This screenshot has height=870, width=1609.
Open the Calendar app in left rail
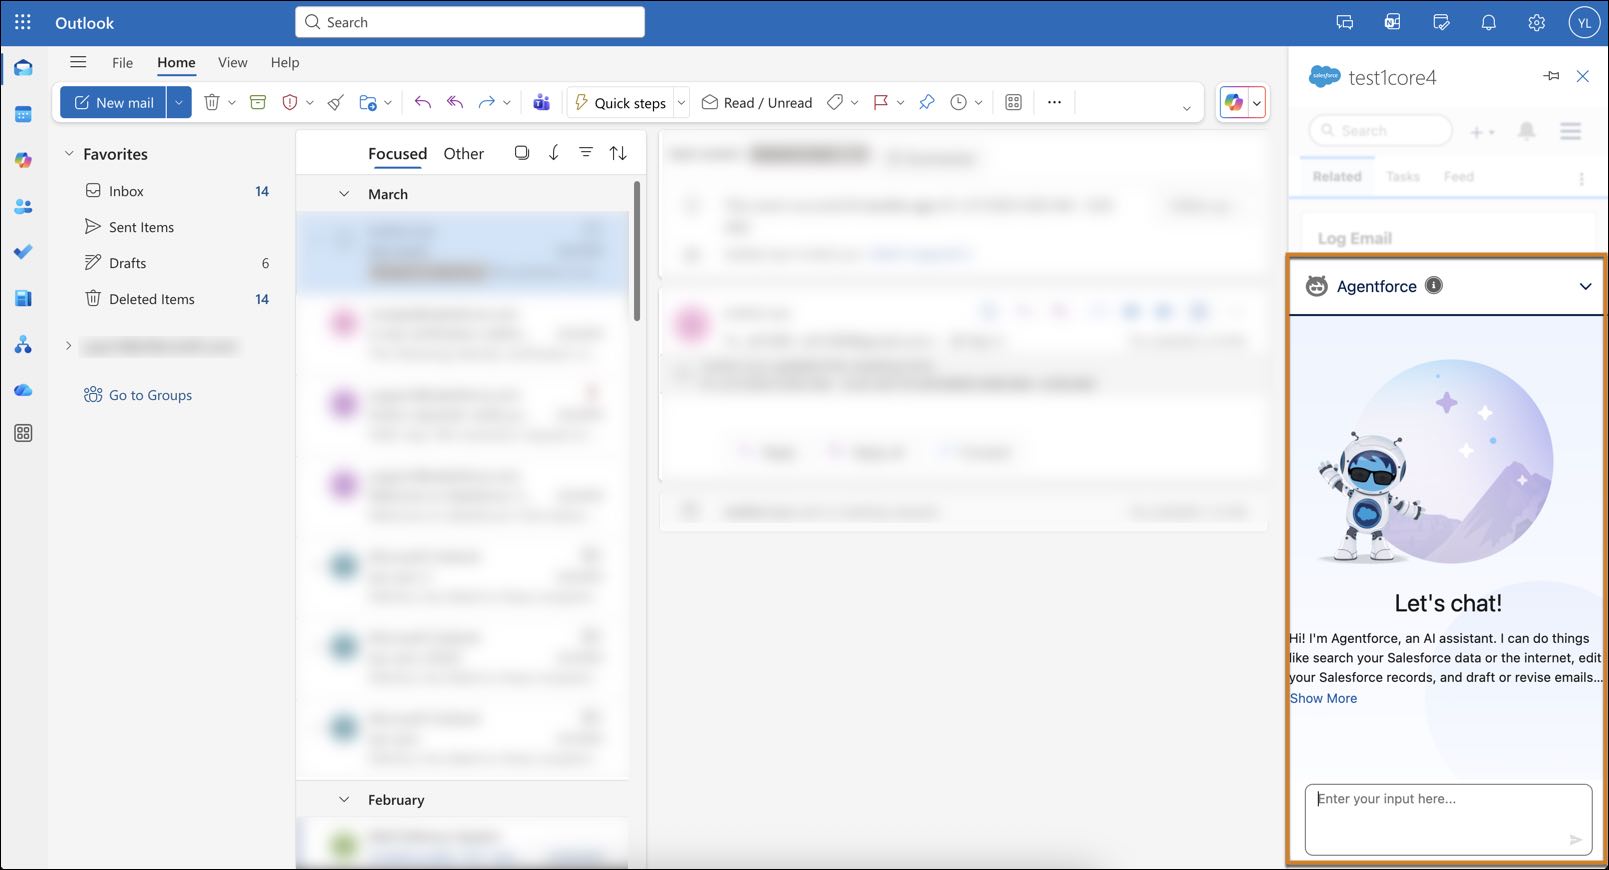coord(23,115)
